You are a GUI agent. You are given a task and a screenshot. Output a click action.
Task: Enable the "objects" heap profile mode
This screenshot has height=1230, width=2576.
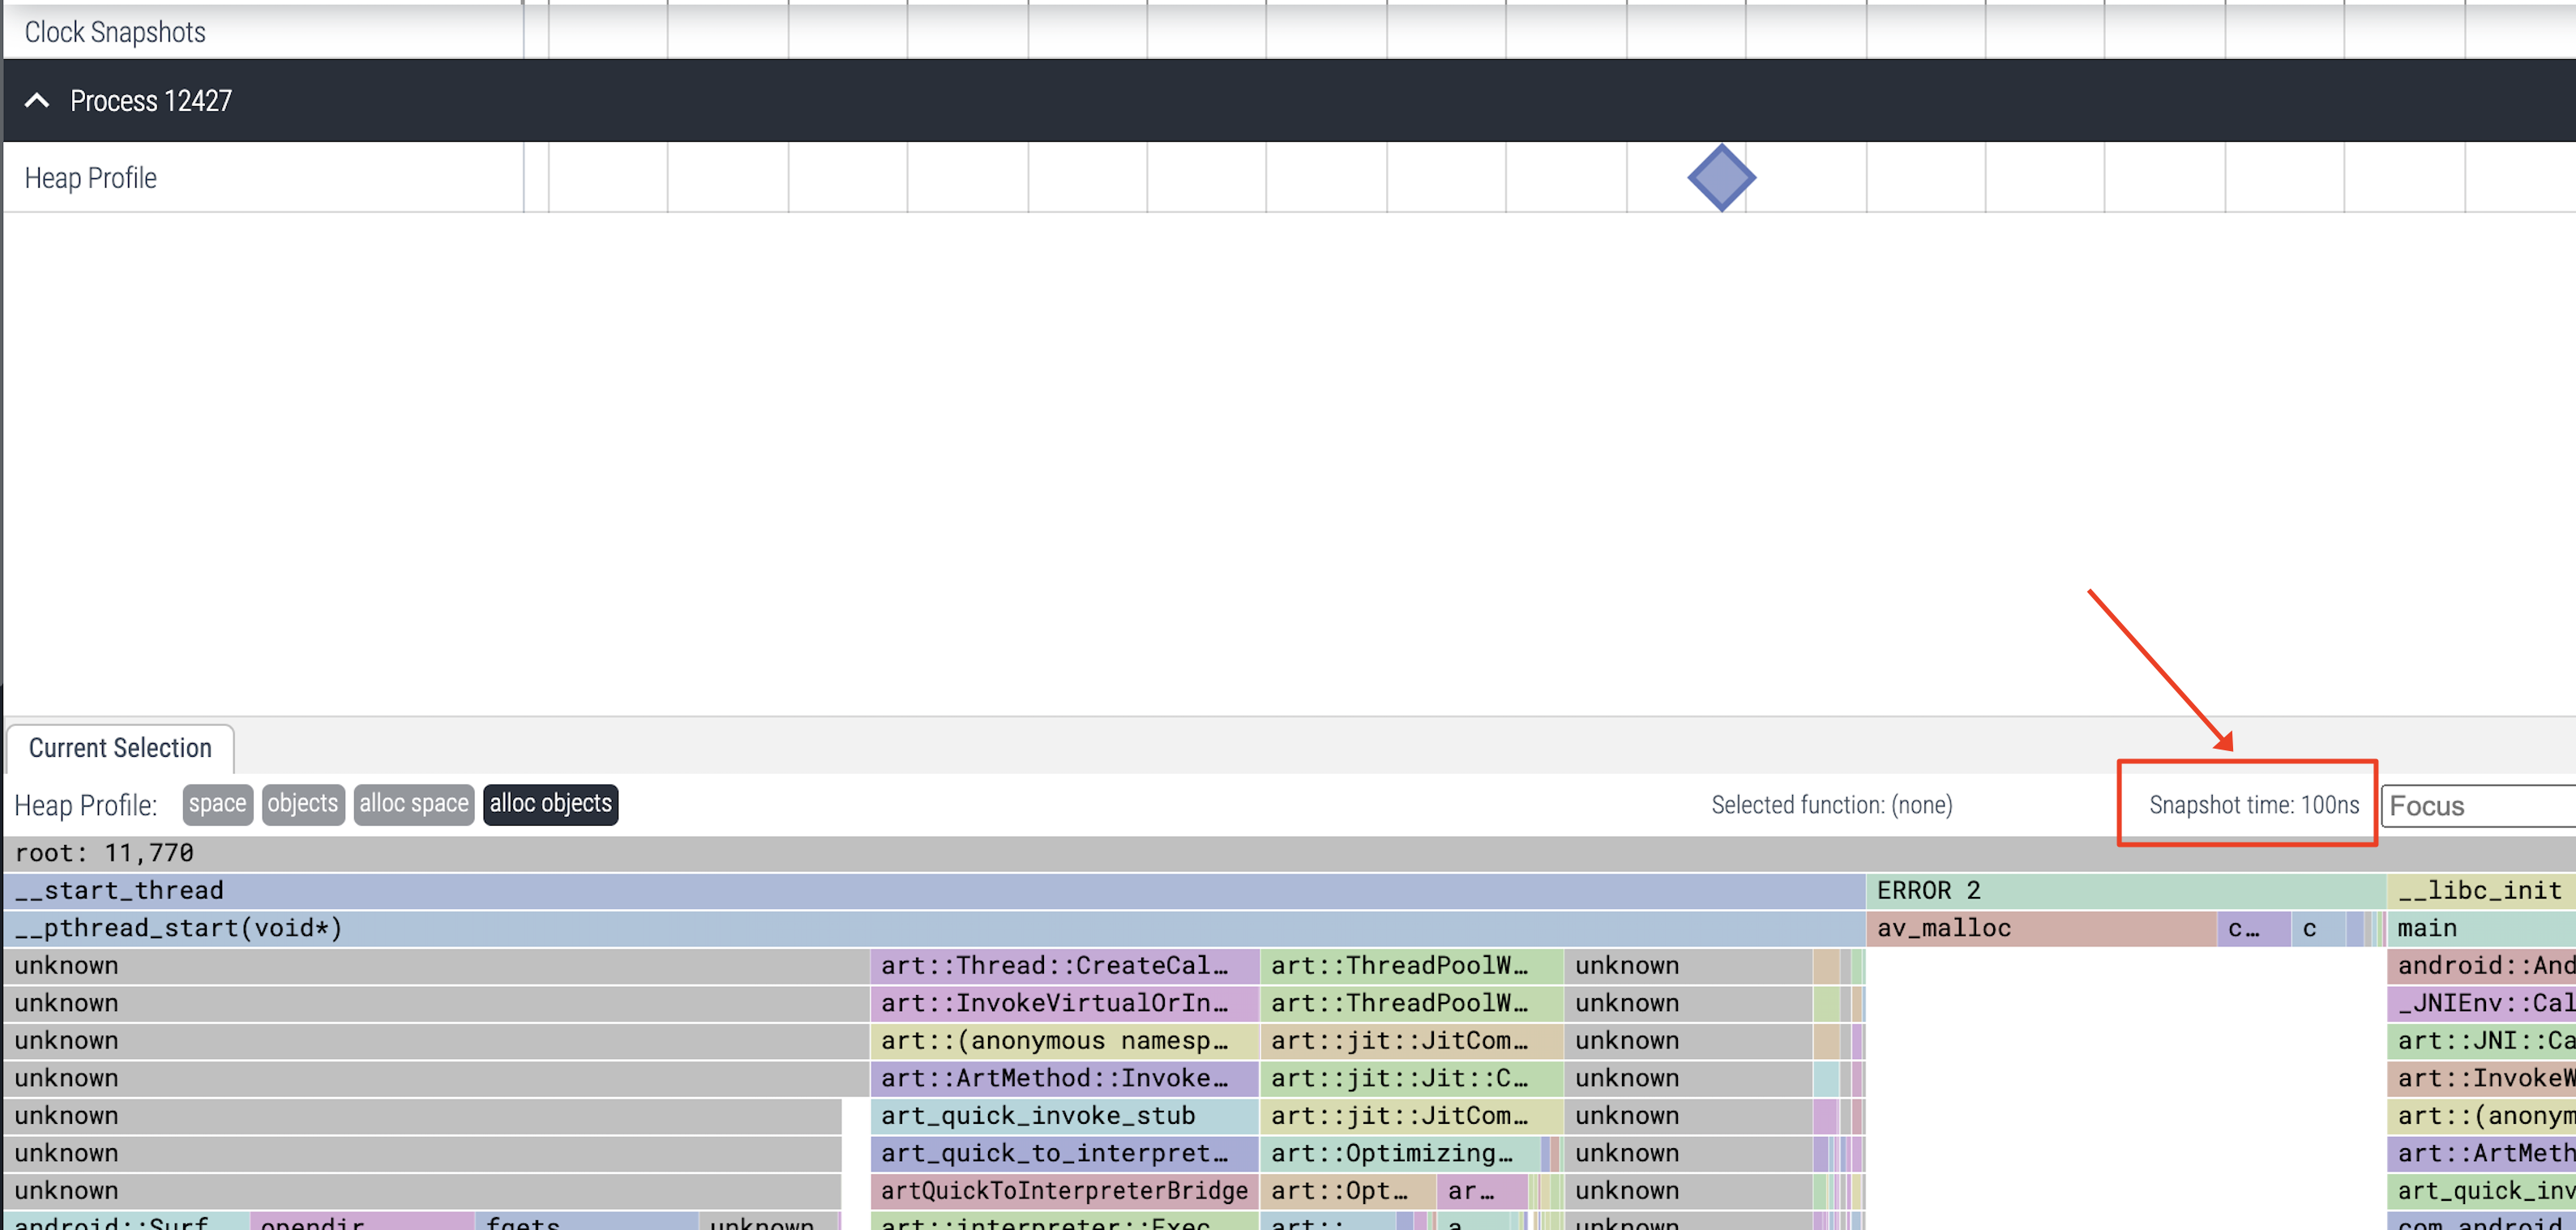(x=302, y=803)
